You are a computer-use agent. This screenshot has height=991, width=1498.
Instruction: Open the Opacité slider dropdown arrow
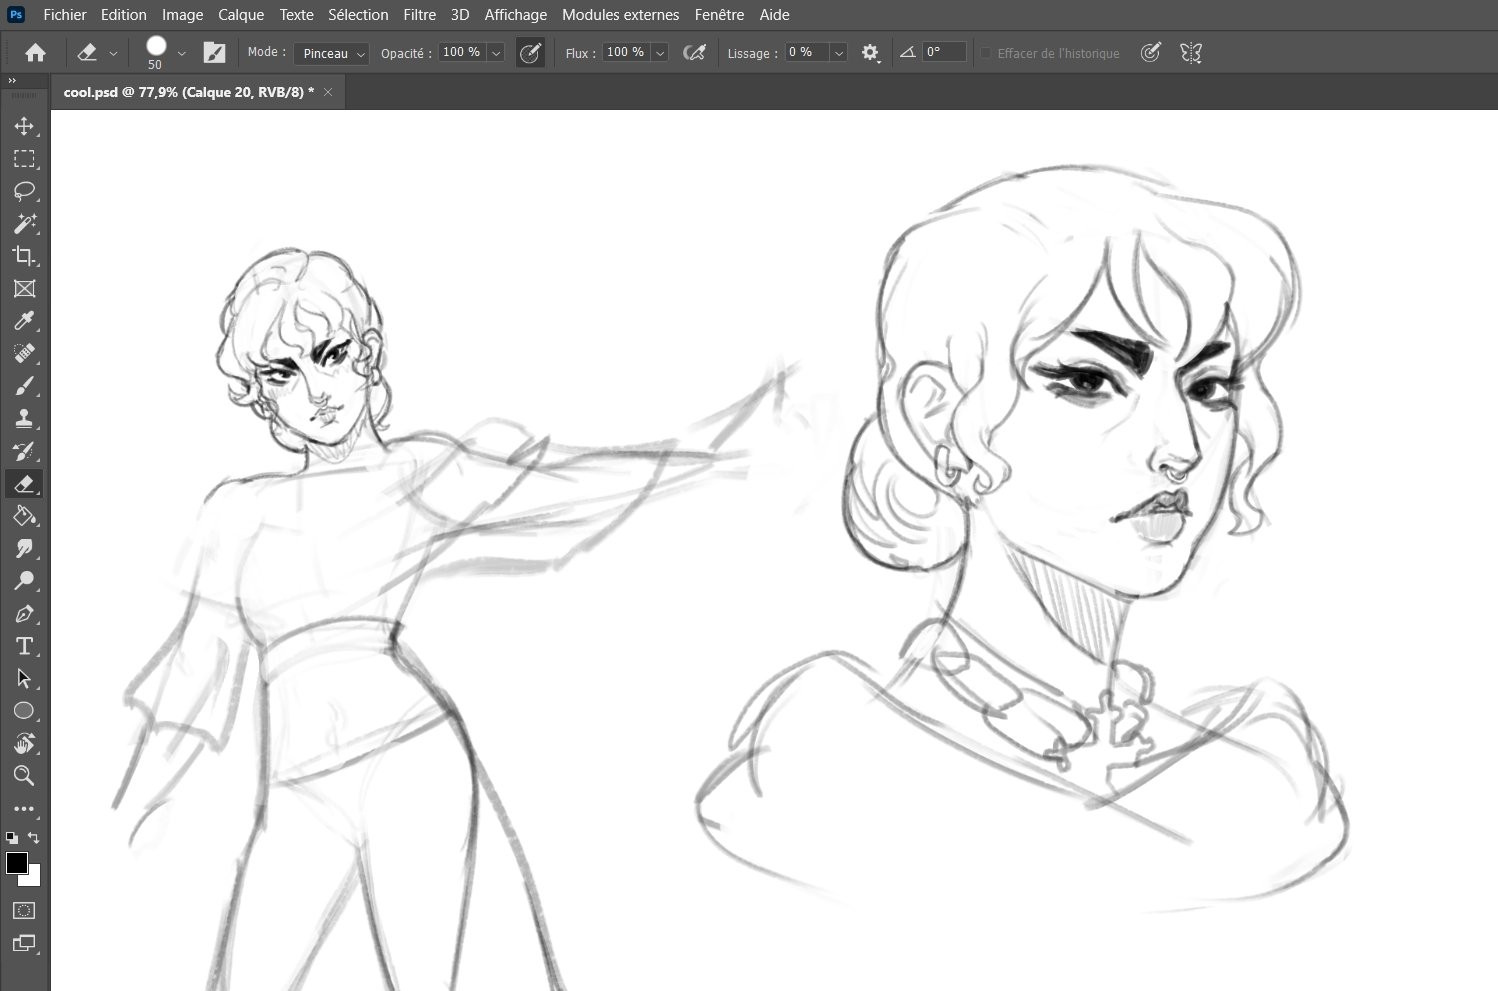point(496,53)
